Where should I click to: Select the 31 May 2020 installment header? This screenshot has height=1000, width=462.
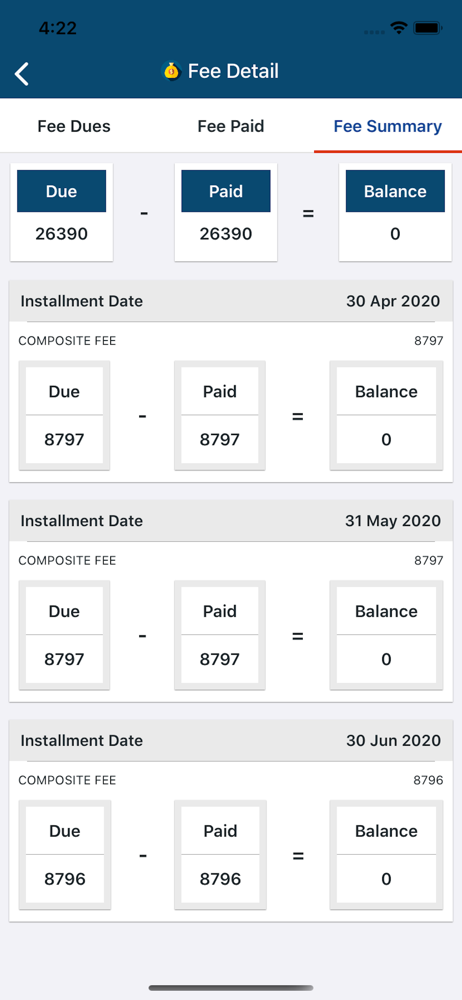(230, 521)
